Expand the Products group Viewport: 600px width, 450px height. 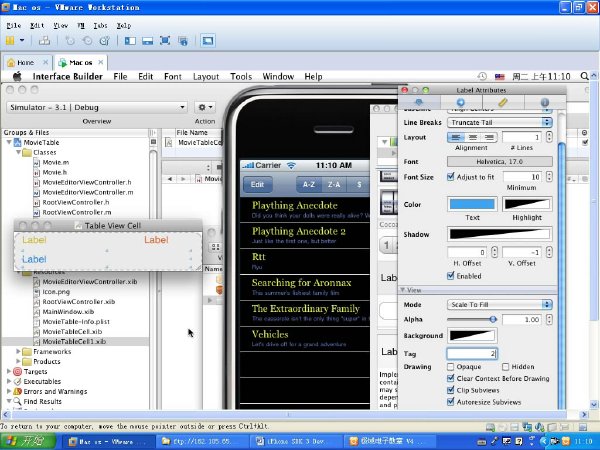tap(18, 361)
